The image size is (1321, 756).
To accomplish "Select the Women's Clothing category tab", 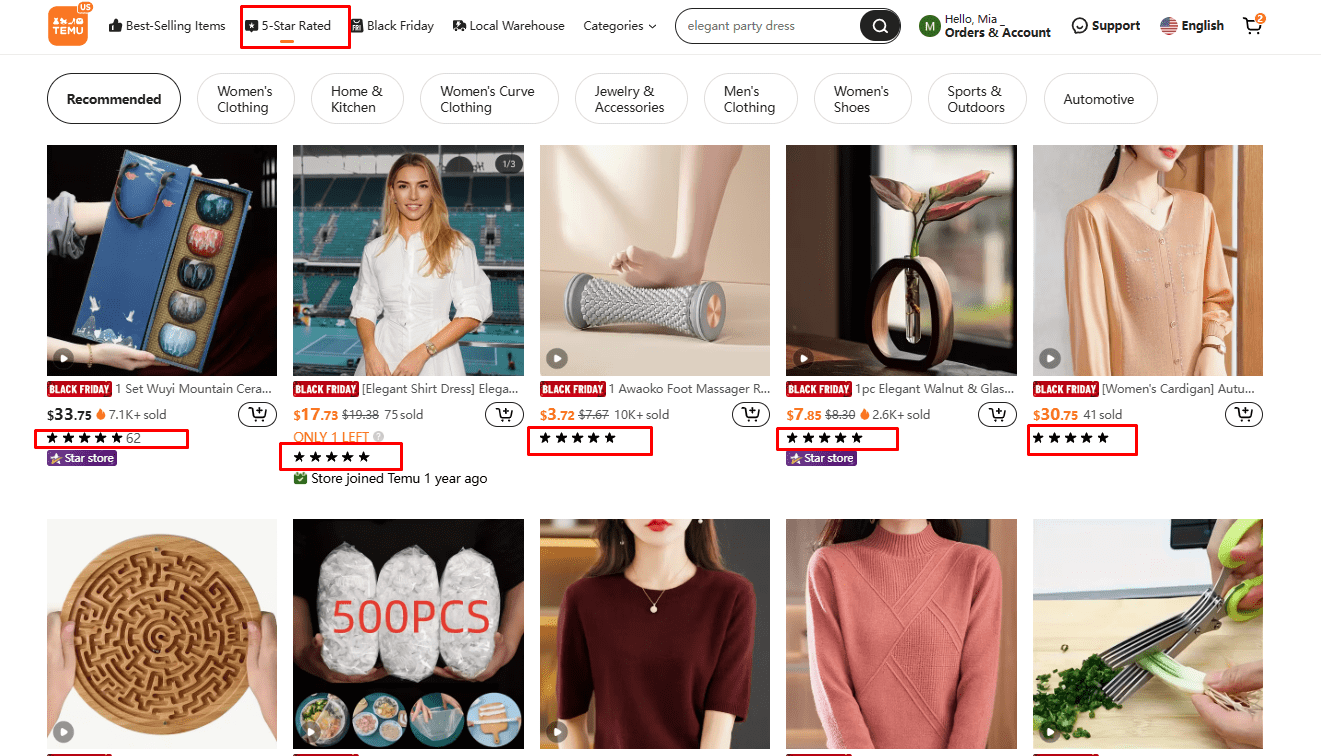I will (x=244, y=99).
